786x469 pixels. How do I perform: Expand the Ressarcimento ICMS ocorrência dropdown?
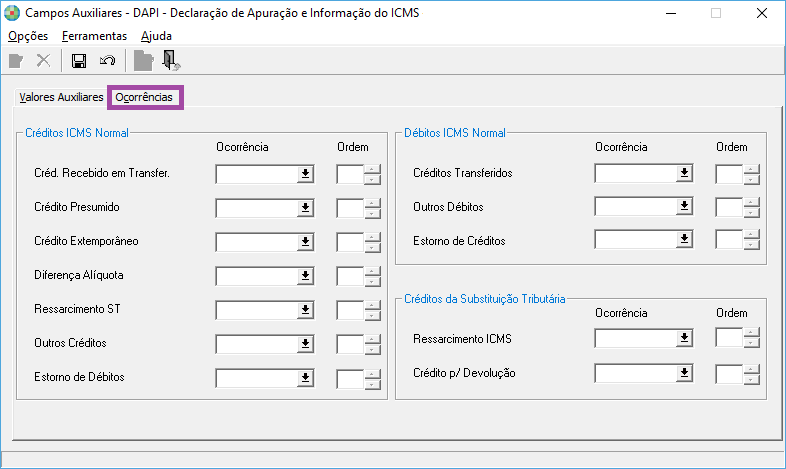coord(684,340)
